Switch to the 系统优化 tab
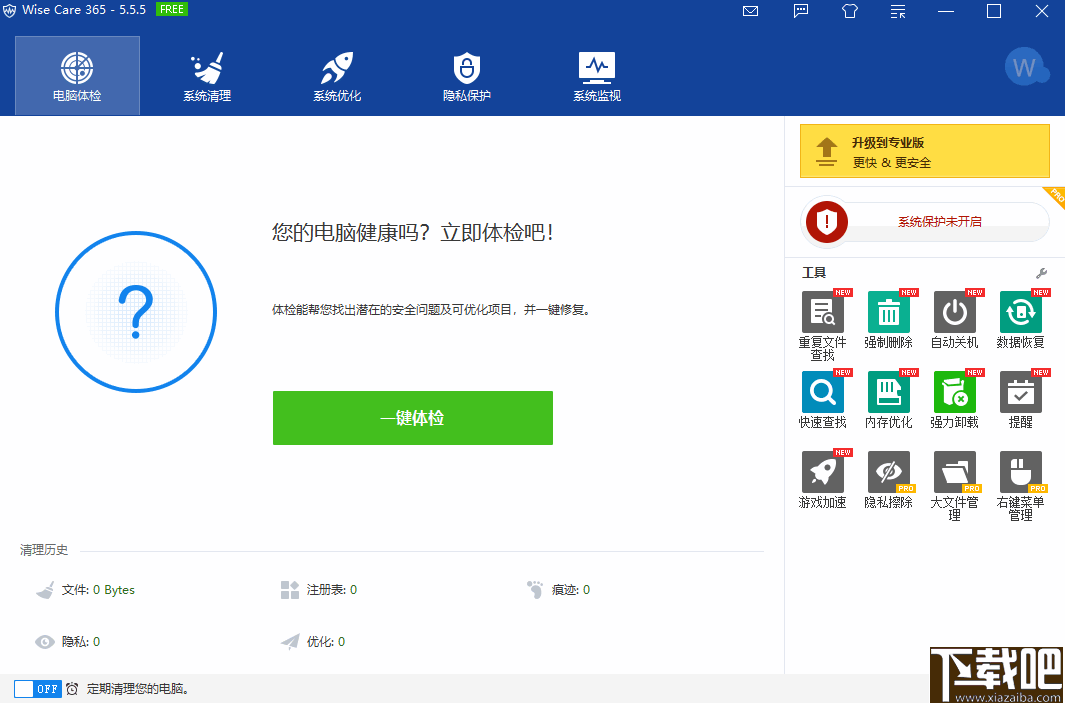Screen dimensions: 1065x703 [x=337, y=75]
